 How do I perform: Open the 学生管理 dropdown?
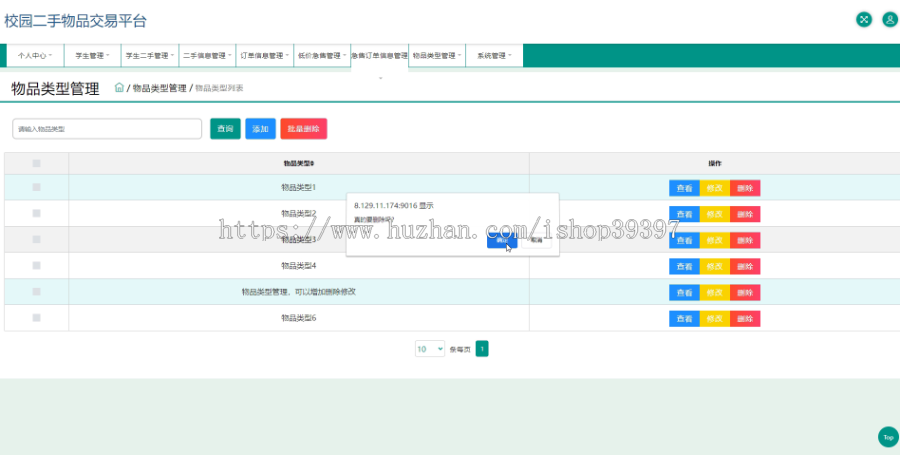(92, 56)
